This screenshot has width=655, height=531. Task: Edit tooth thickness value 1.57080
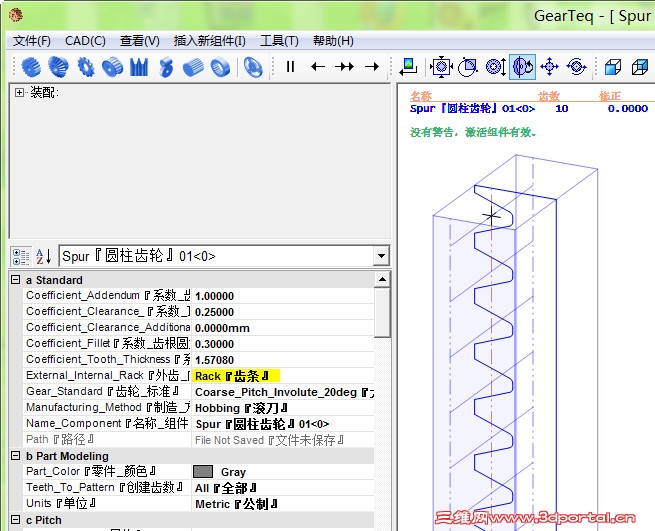click(x=283, y=360)
